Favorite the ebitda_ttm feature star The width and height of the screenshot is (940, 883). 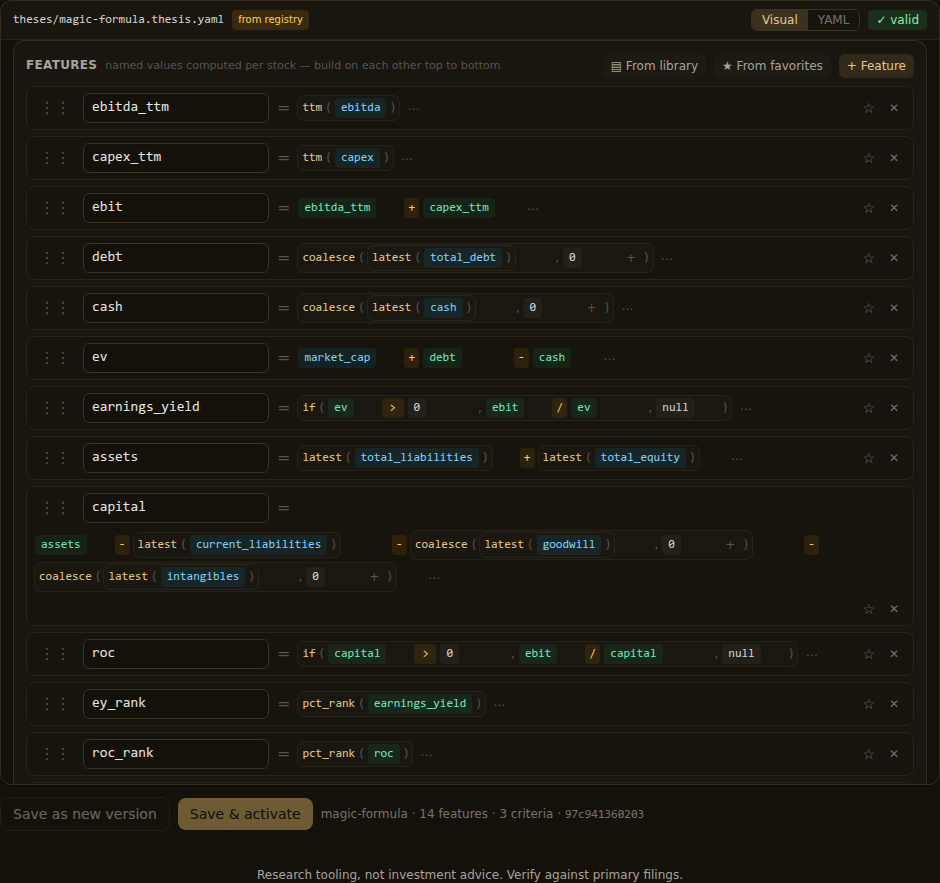tap(868, 108)
